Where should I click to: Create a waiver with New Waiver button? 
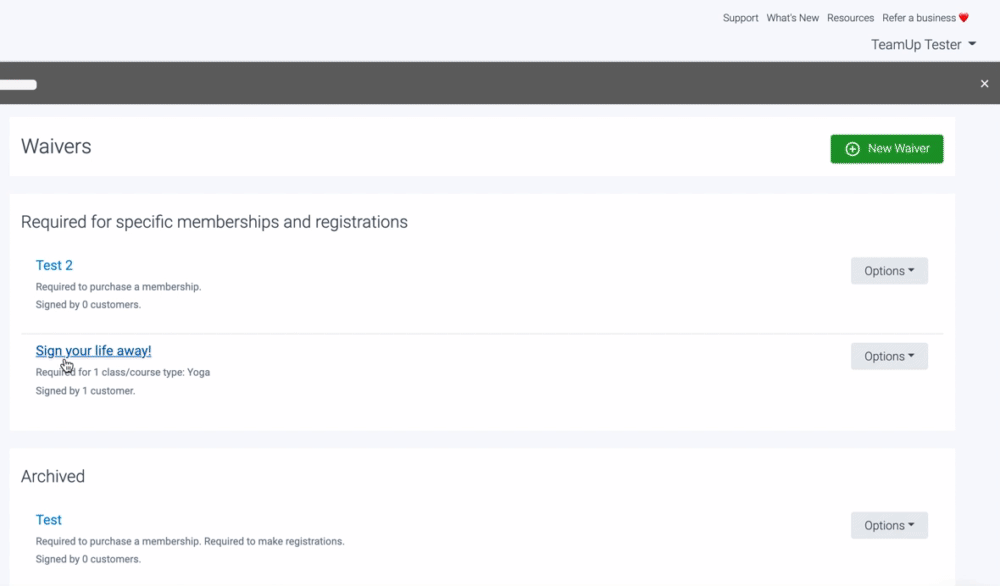pyautogui.click(x=886, y=149)
